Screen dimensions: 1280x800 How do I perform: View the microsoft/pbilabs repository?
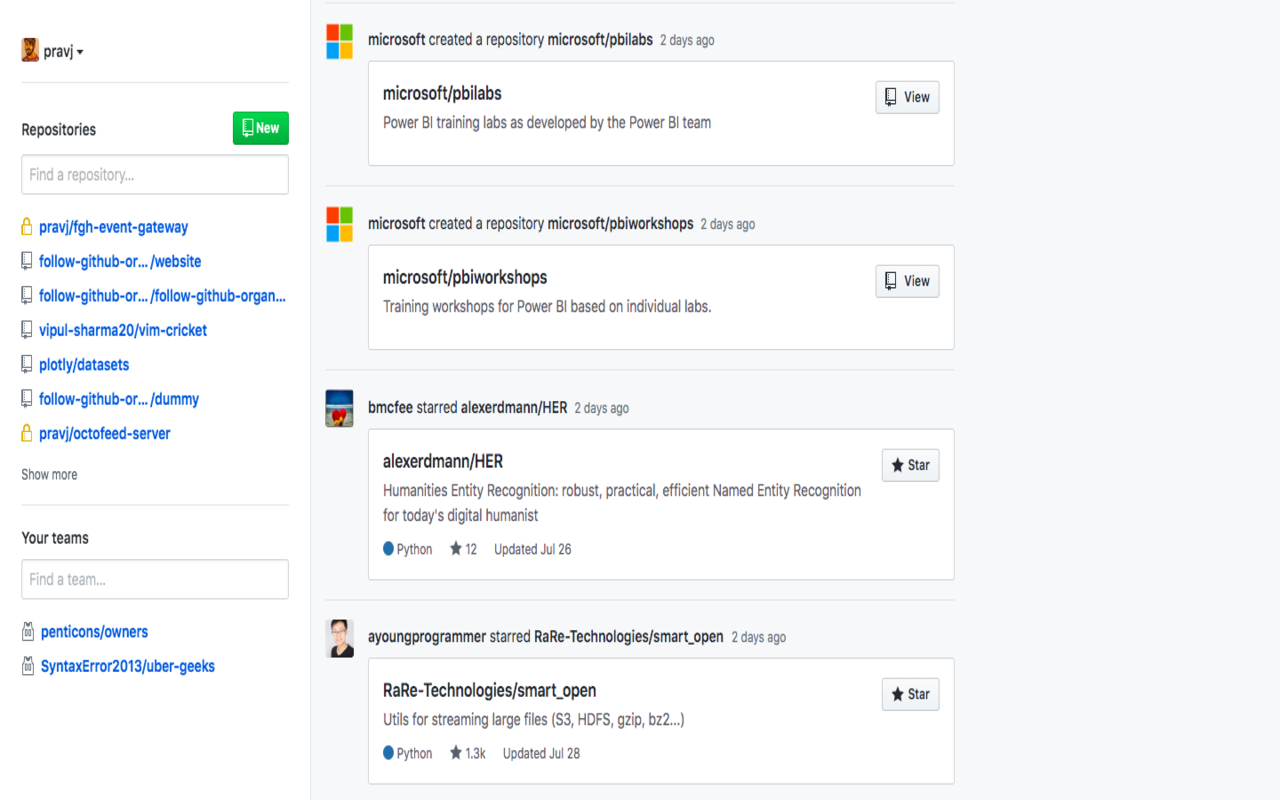click(x=906, y=97)
